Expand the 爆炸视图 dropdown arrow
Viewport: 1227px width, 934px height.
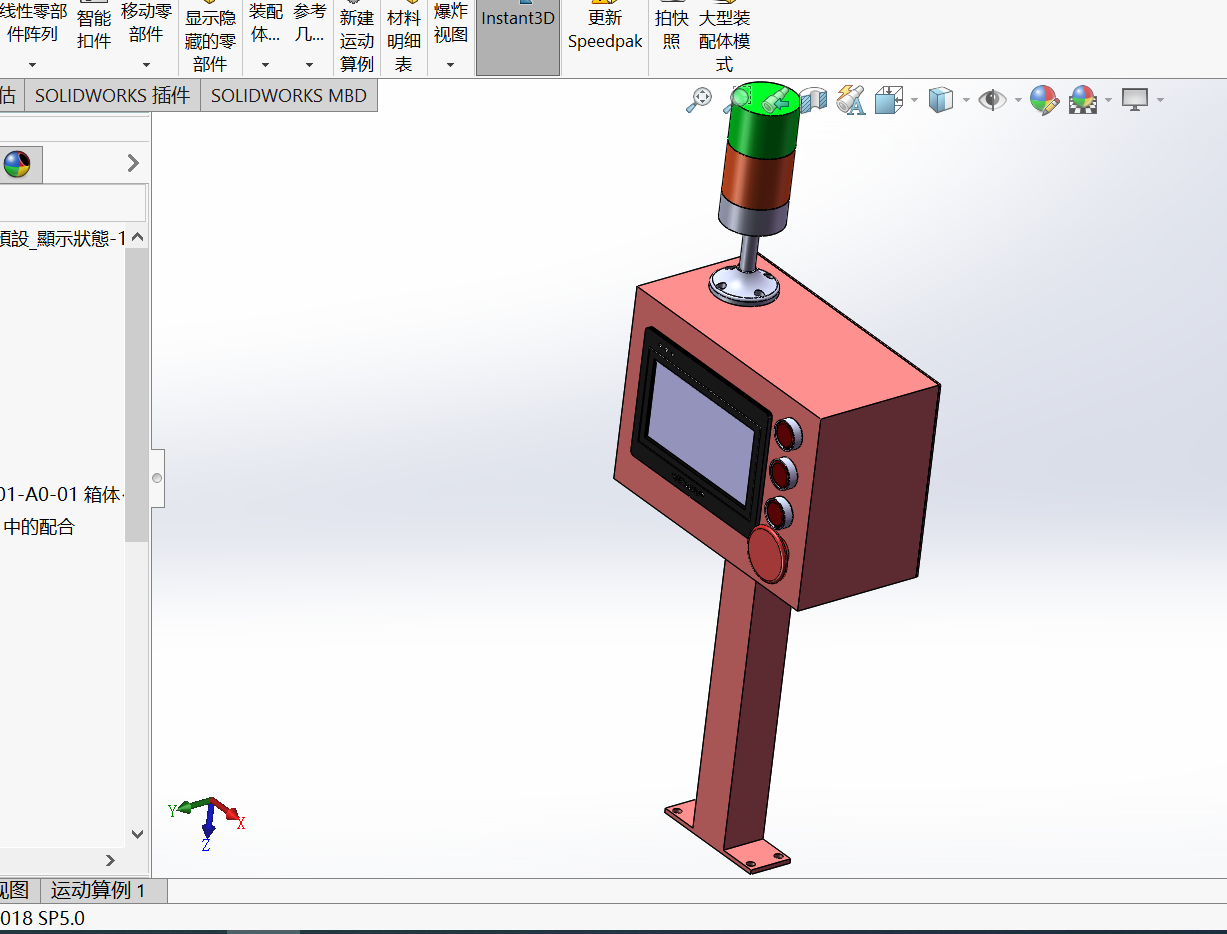[x=450, y=65]
